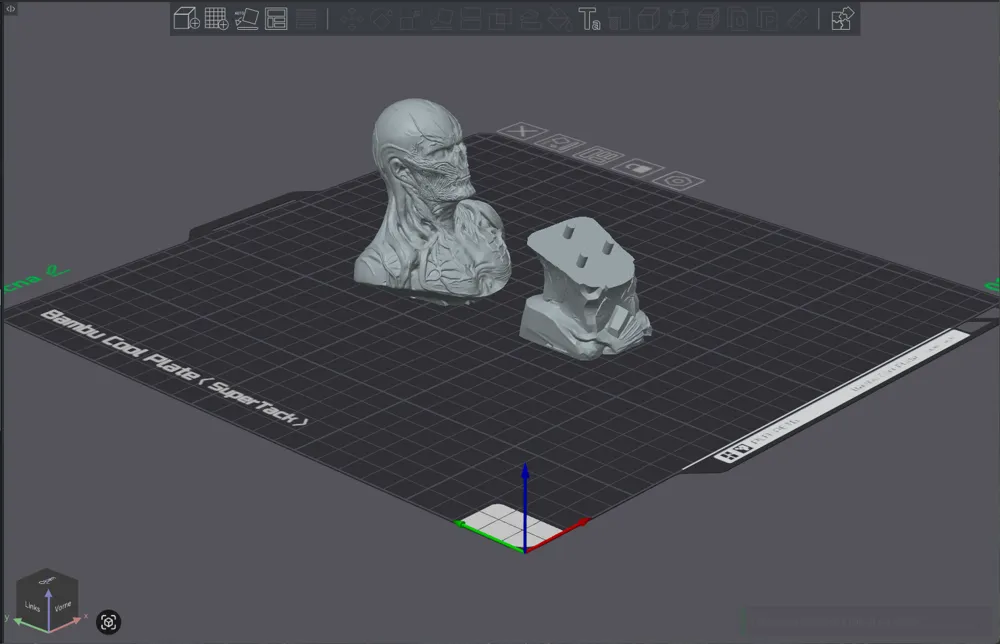The width and height of the screenshot is (1000, 644).
Task: Select the Rotate tool
Action: point(381,17)
